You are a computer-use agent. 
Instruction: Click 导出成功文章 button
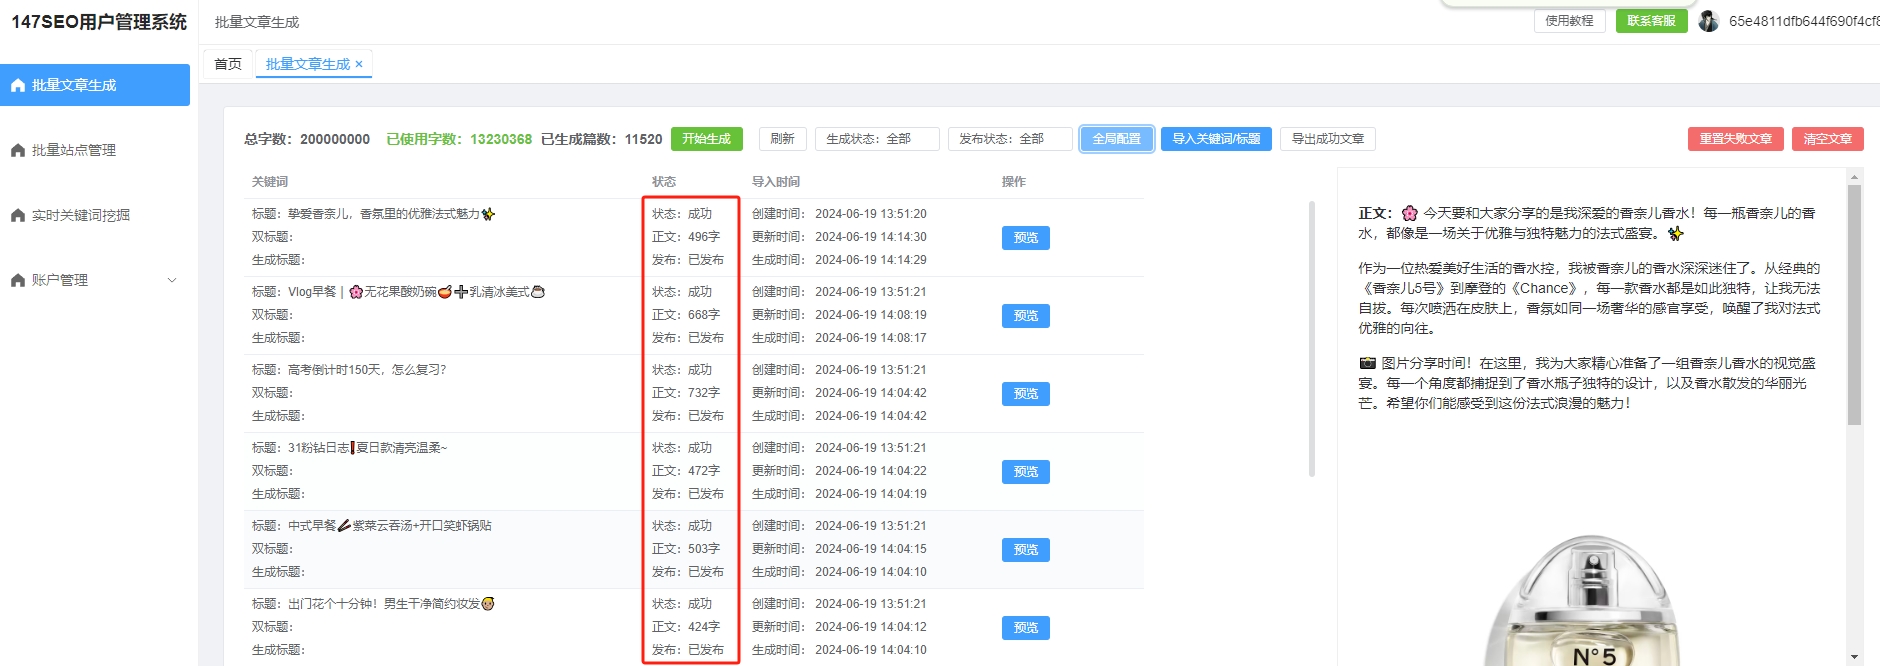1328,139
